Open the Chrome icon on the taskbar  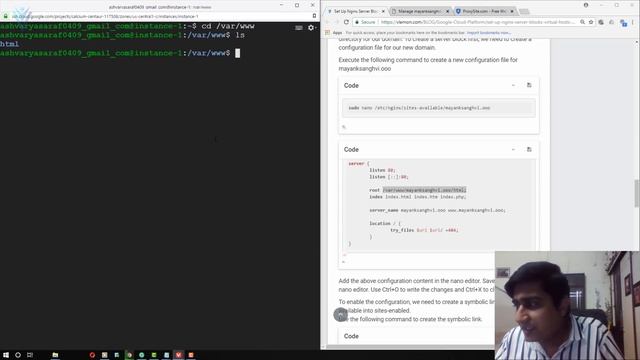pos(129,355)
